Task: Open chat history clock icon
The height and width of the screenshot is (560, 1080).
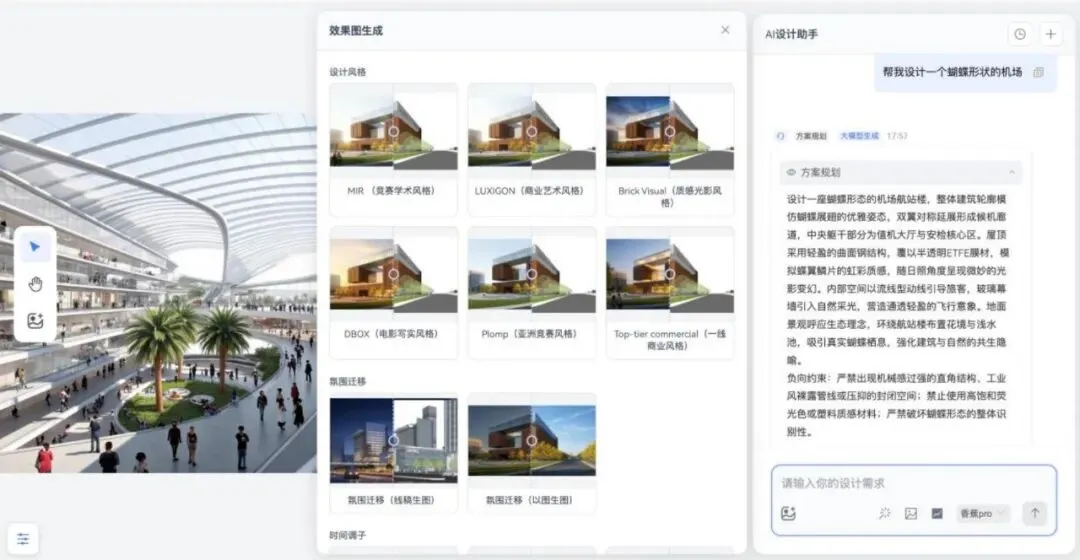Action: (x=1020, y=34)
